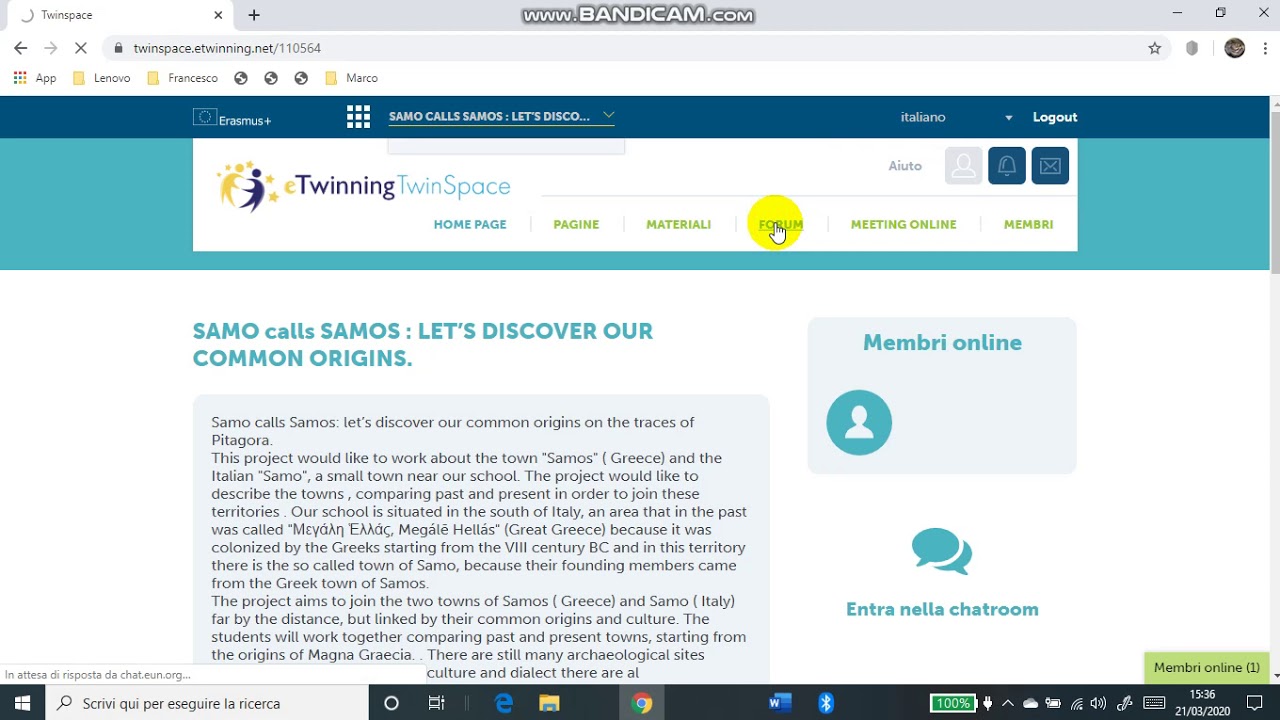Open the Chrome profile avatar
Screen dimensions: 1280x720
1235,48
